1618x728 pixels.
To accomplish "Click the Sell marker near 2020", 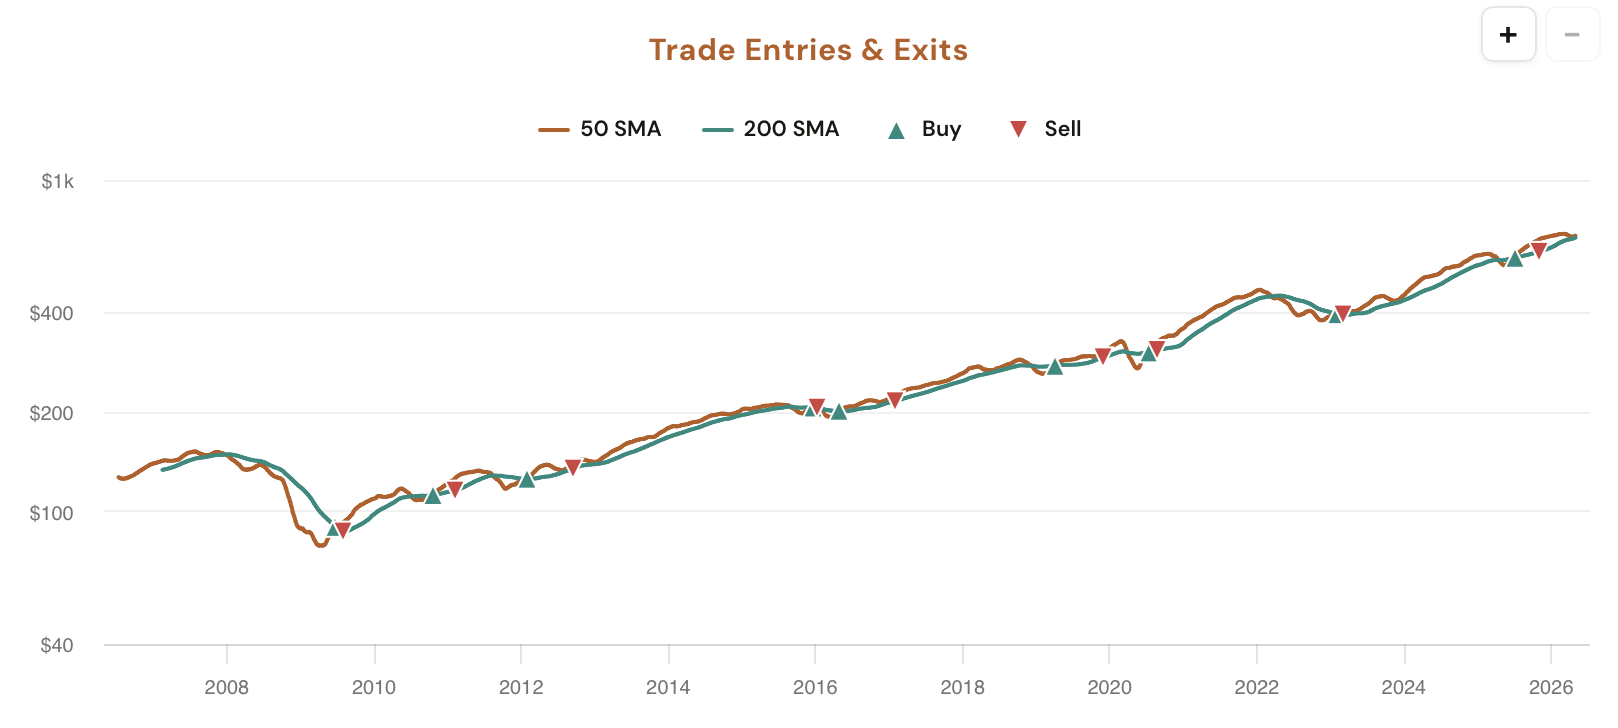I will 1102,354.
